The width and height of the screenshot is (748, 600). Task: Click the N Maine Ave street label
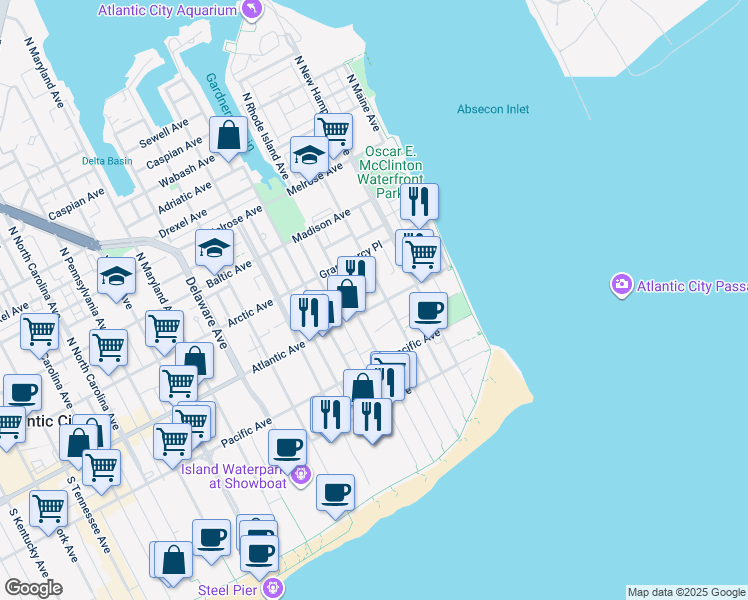(x=364, y=103)
